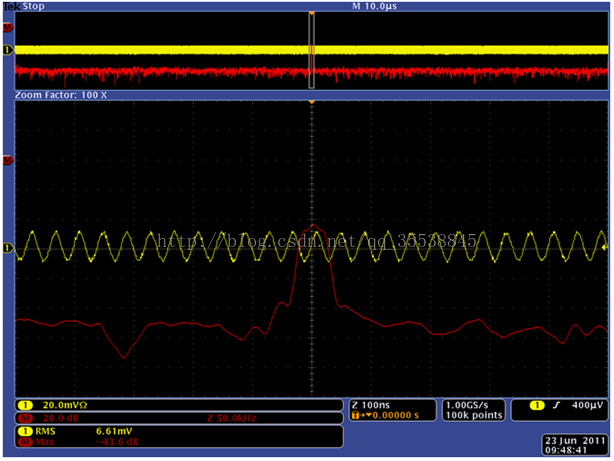Click the 09:48:41 time readout

pyautogui.click(x=566, y=450)
